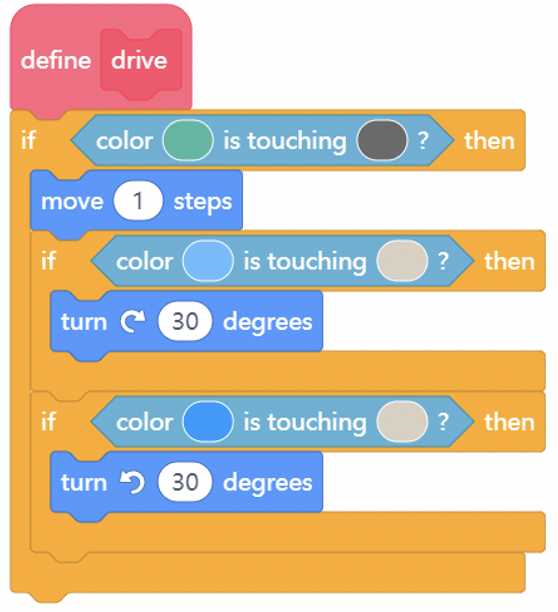Select the turn clockwise degrees block

tap(187, 323)
